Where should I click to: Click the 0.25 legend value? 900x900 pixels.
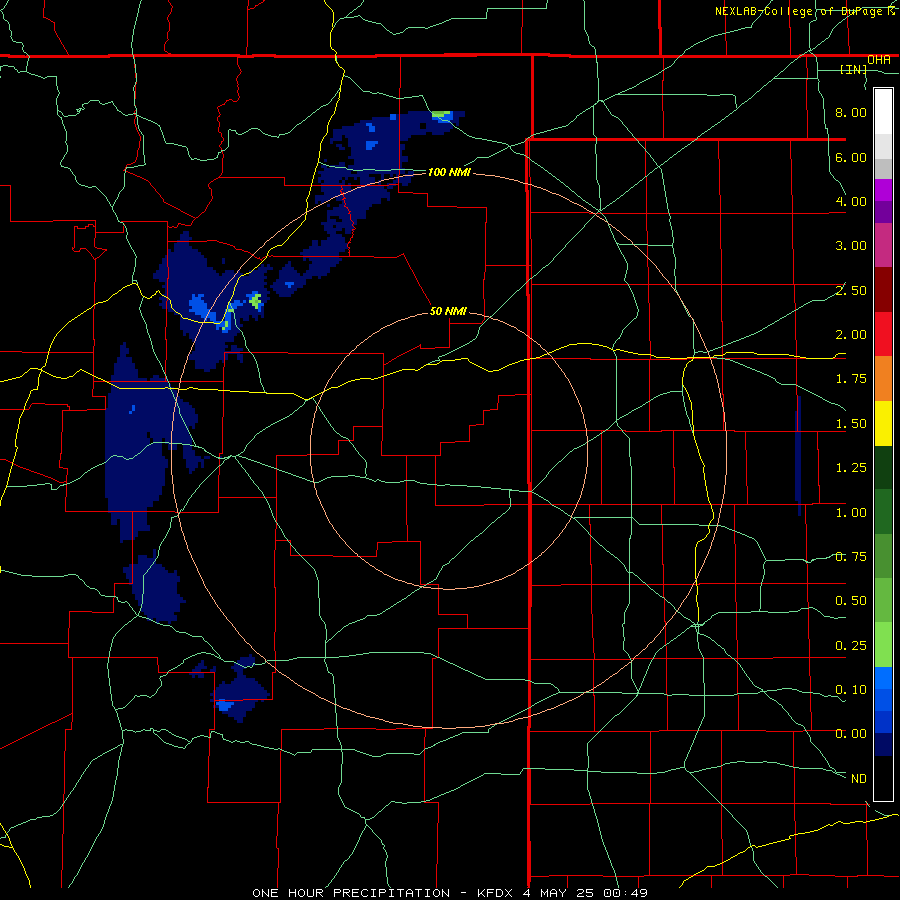[851, 646]
